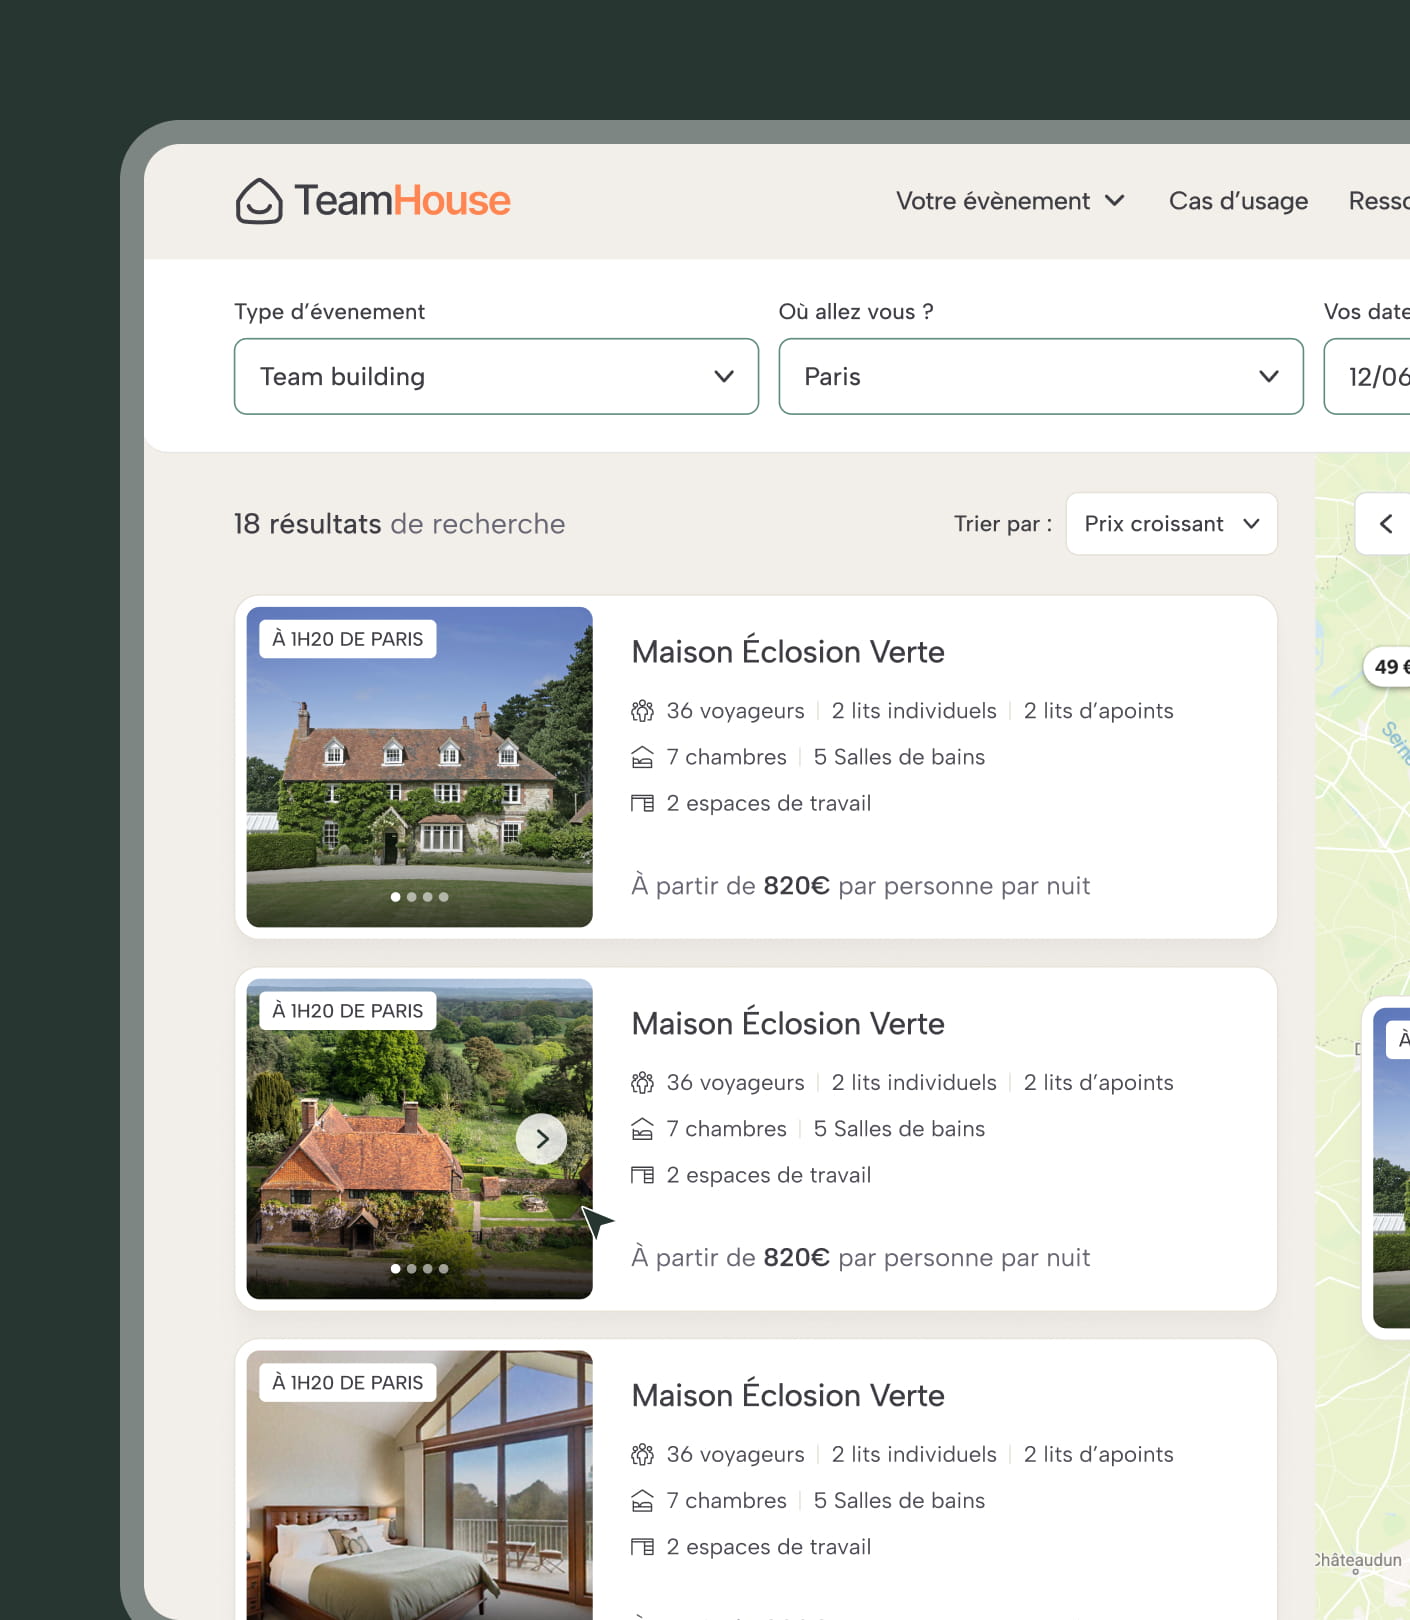The height and width of the screenshot is (1620, 1410).
Task: Open the aerial red-roof house photo
Action: tap(419, 1139)
